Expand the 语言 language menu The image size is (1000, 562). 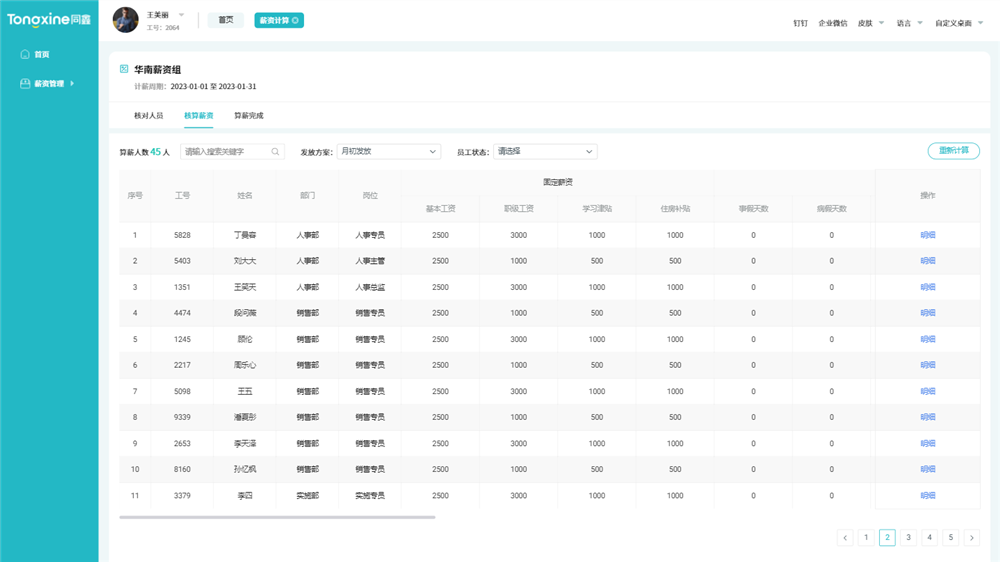(x=909, y=23)
